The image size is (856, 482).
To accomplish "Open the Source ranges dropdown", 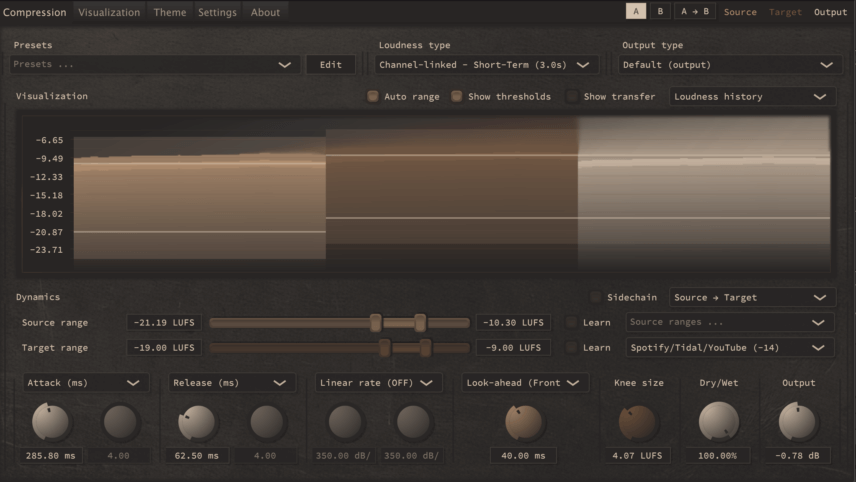I will tap(729, 322).
